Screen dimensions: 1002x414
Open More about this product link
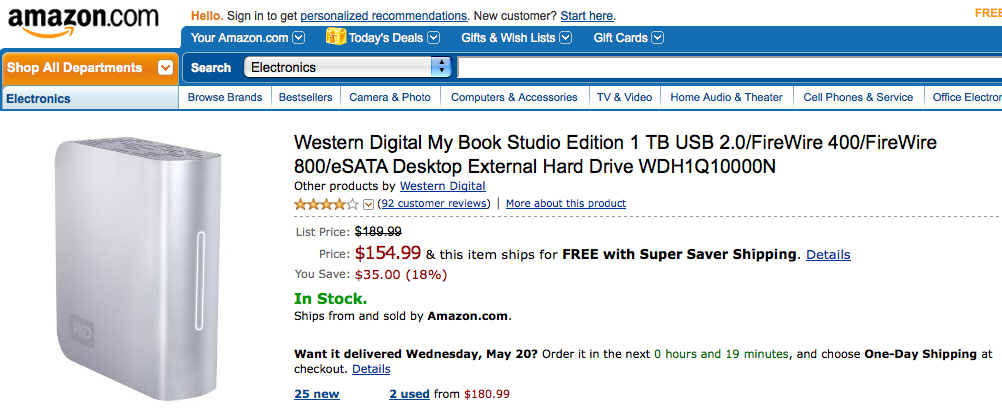tap(566, 203)
